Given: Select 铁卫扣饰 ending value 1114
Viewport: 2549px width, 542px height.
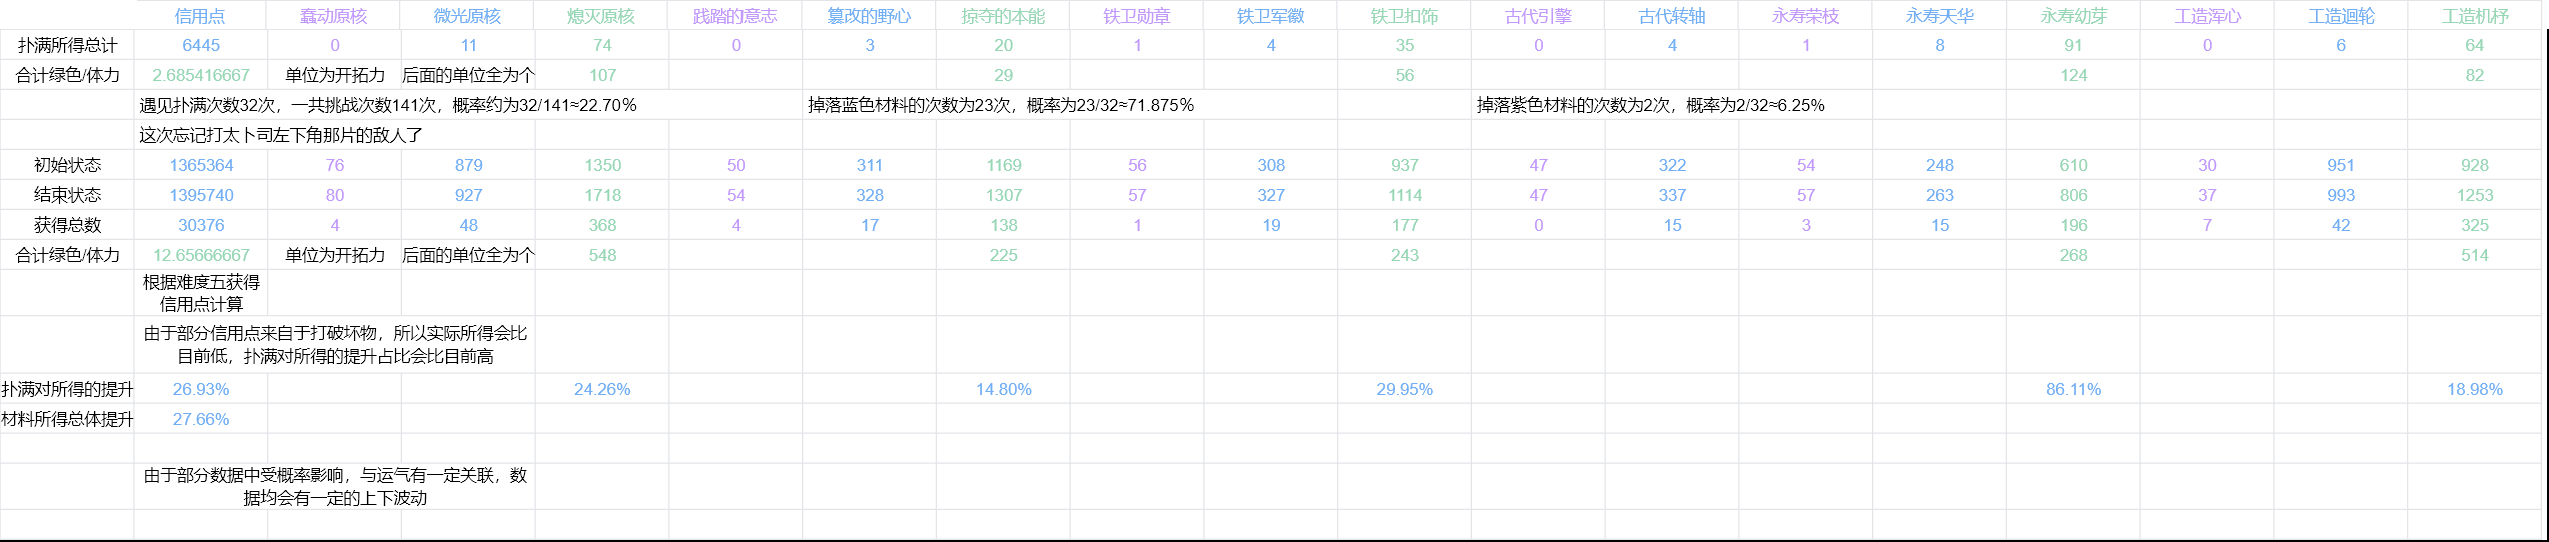Looking at the screenshot, I should (1405, 195).
